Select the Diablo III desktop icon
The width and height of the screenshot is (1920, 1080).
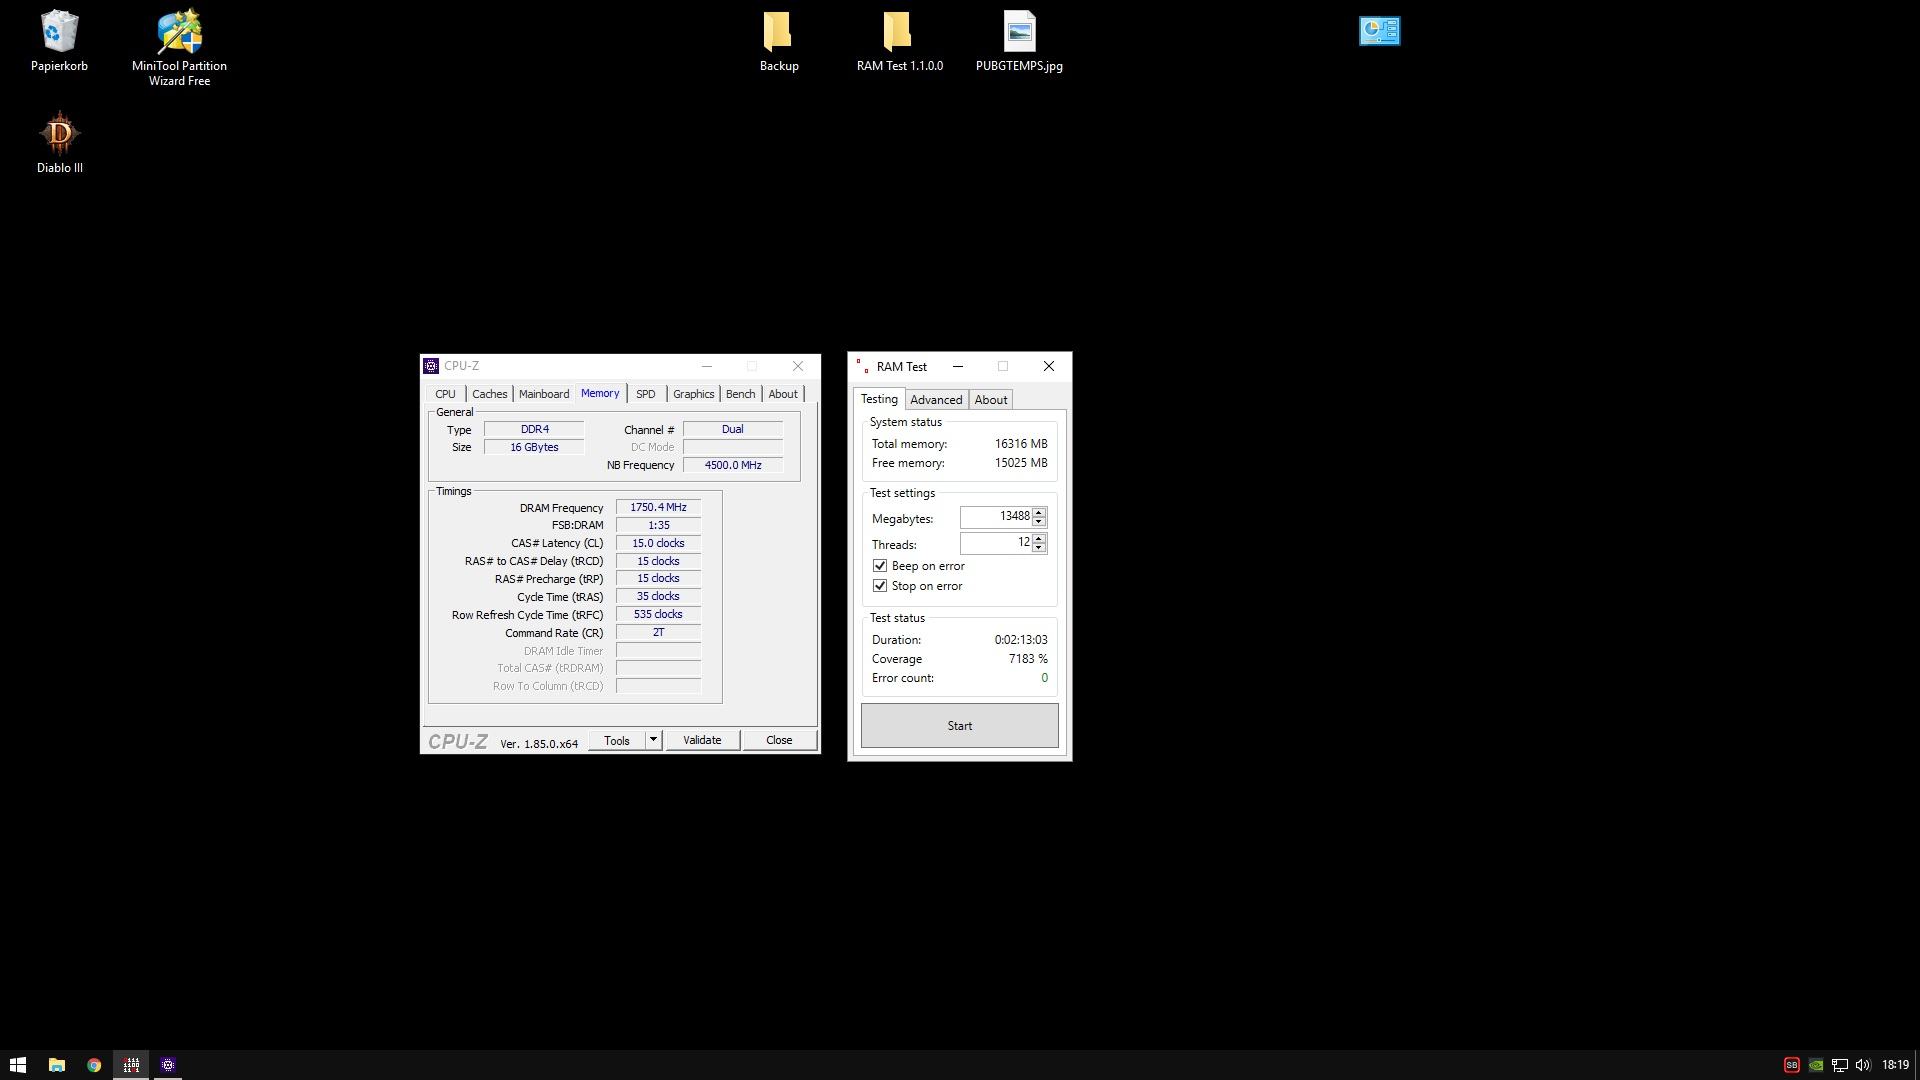[59, 134]
